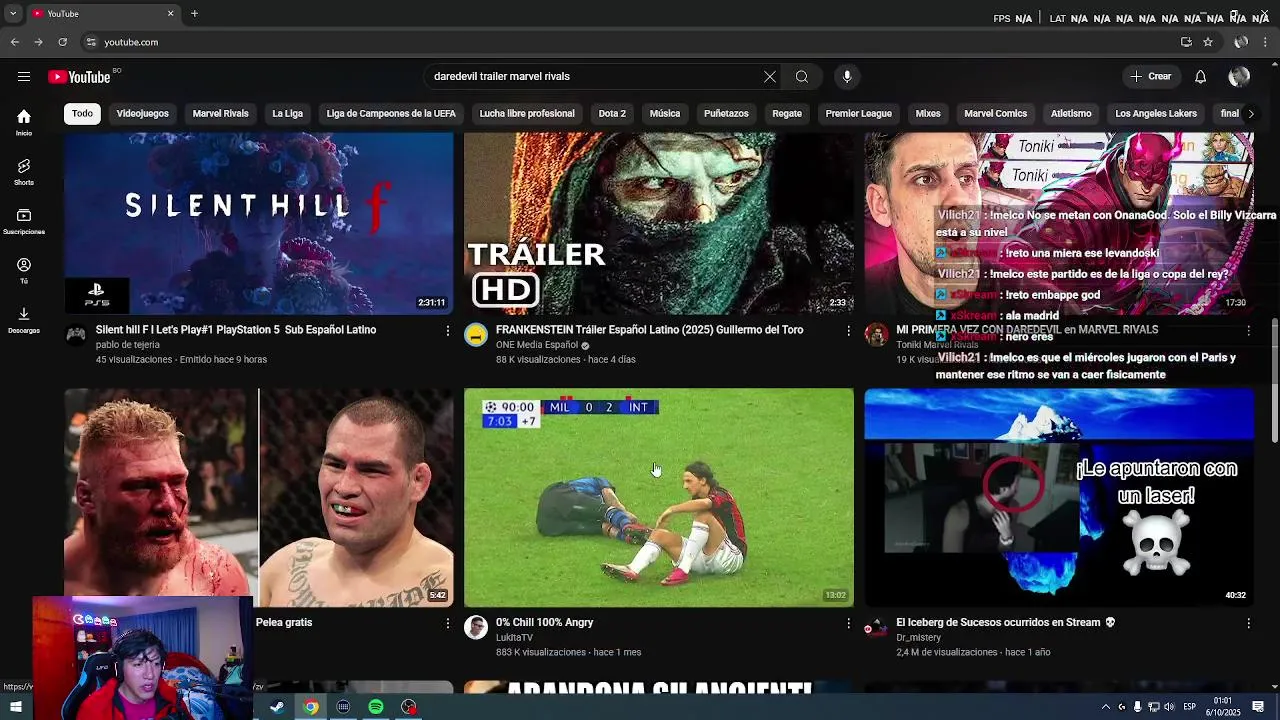
Task: Open options menu for Pelea gratis video
Action: coord(448,623)
